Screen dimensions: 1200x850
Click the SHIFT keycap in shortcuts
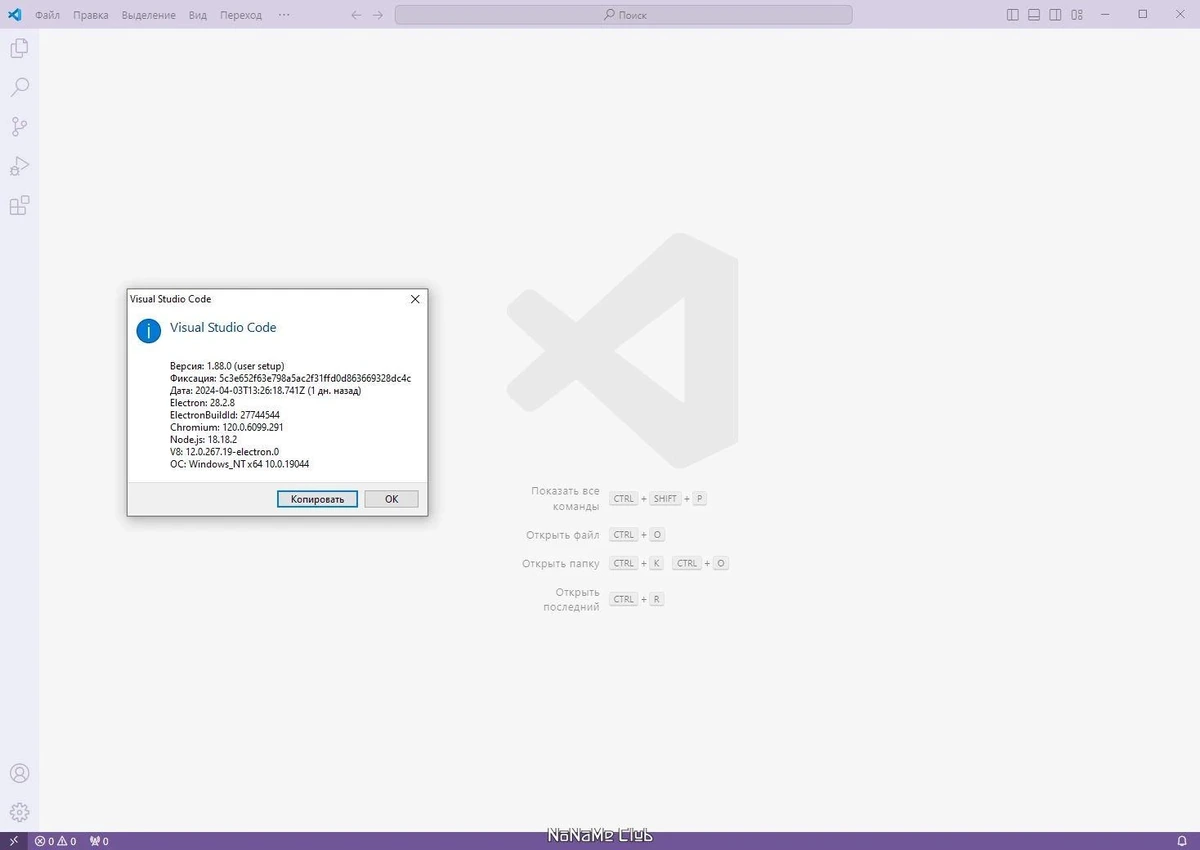point(665,499)
